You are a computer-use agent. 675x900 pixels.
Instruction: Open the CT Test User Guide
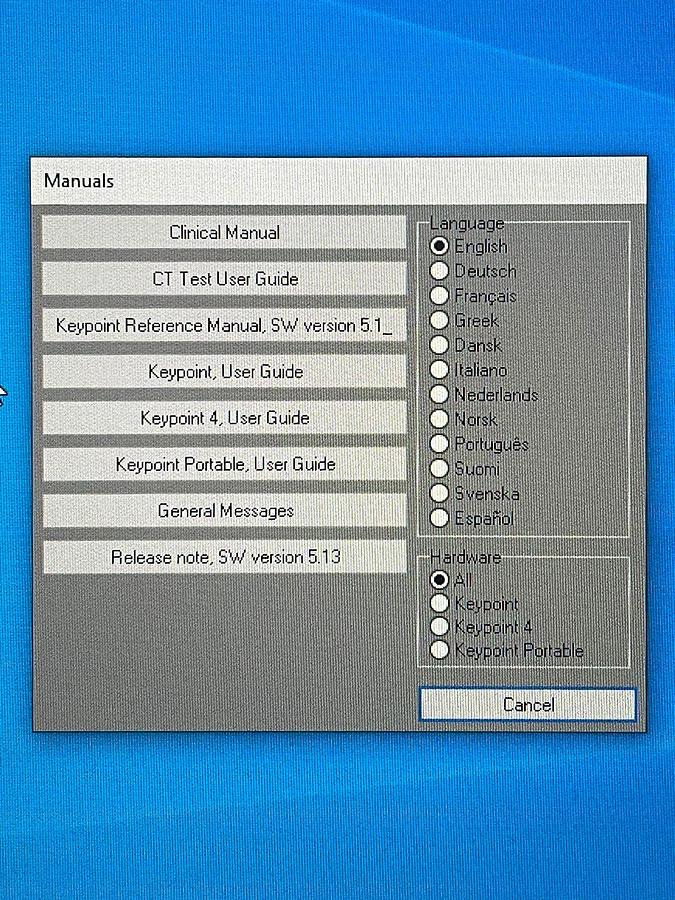[224, 279]
